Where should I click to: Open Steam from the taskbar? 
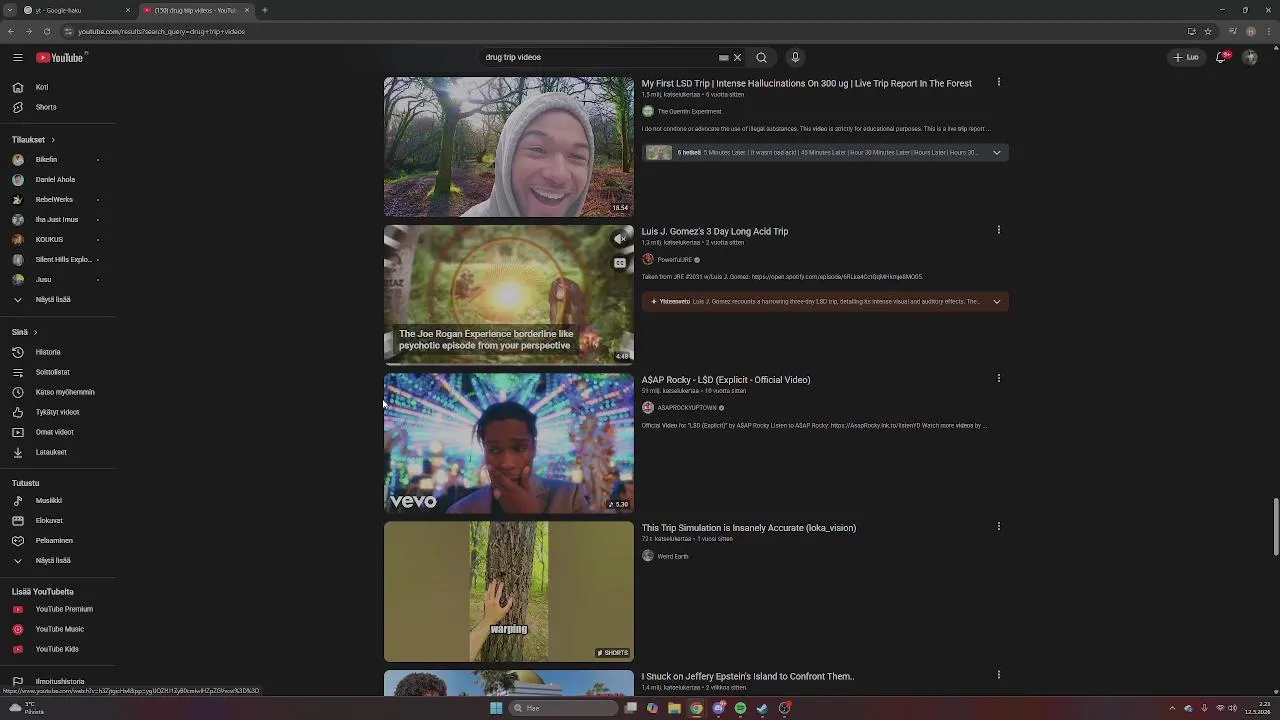click(762, 708)
